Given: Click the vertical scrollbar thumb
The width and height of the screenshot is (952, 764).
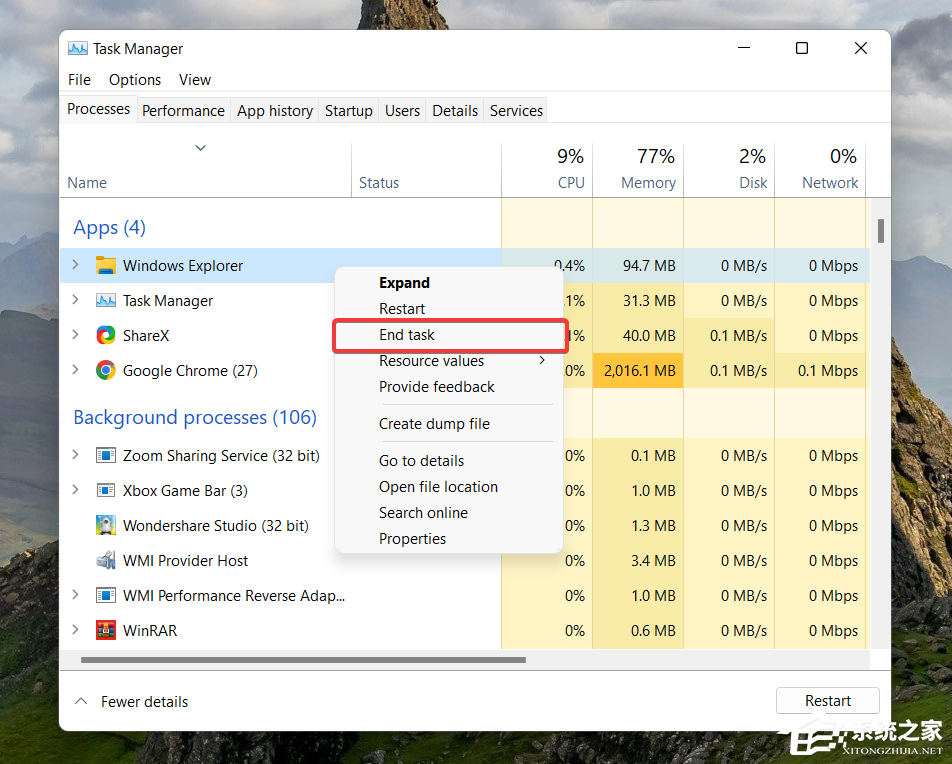Looking at the screenshot, I should pos(880,231).
